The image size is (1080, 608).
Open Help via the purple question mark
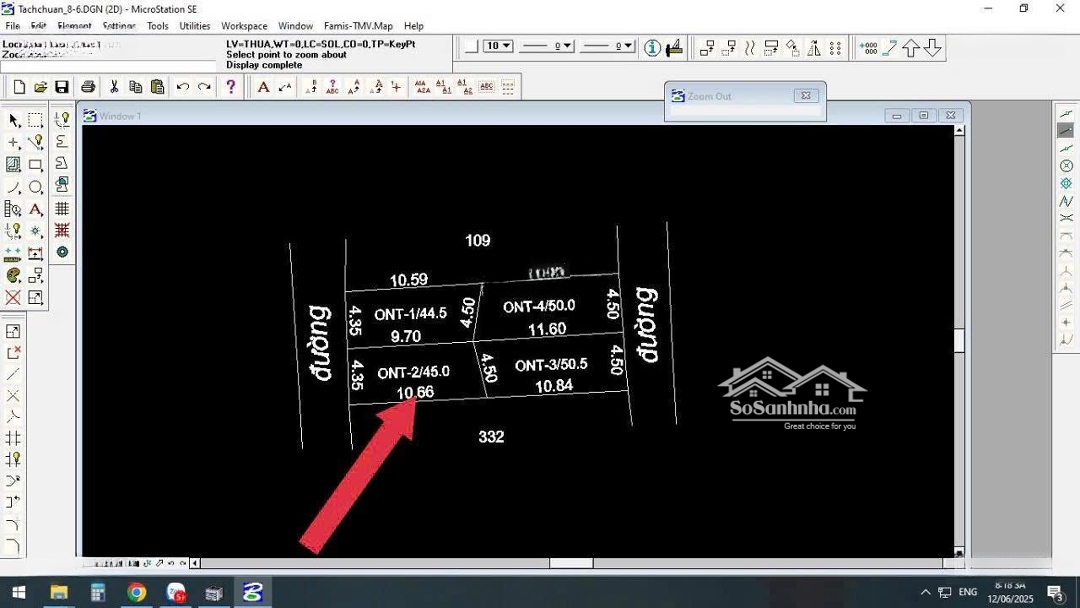[x=231, y=87]
